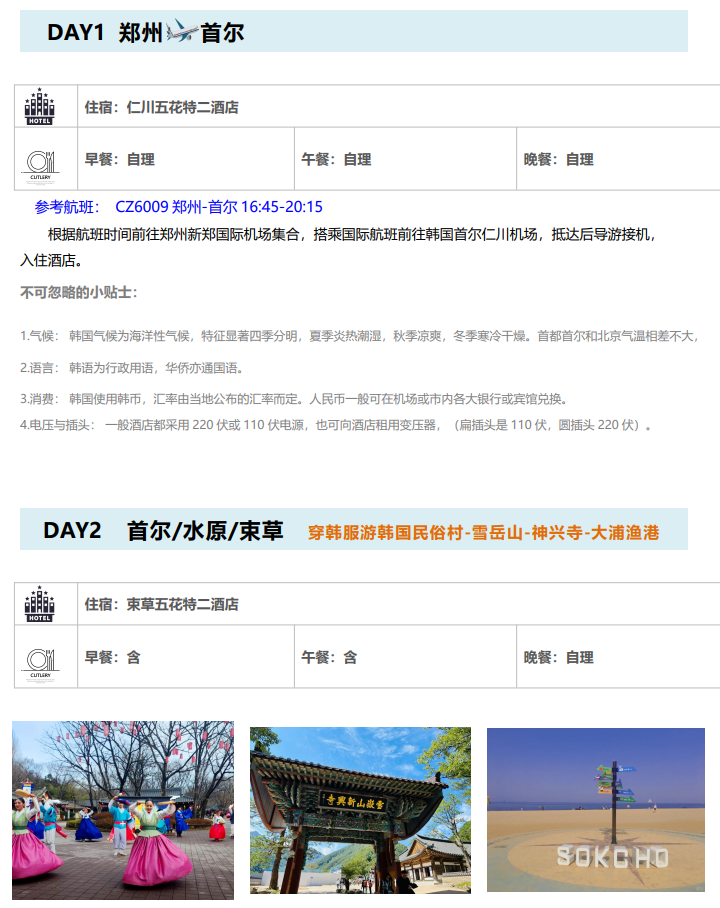720x908 pixels.
Task: Click the cutlery icon in DAY1 table
Action: click(x=40, y=161)
